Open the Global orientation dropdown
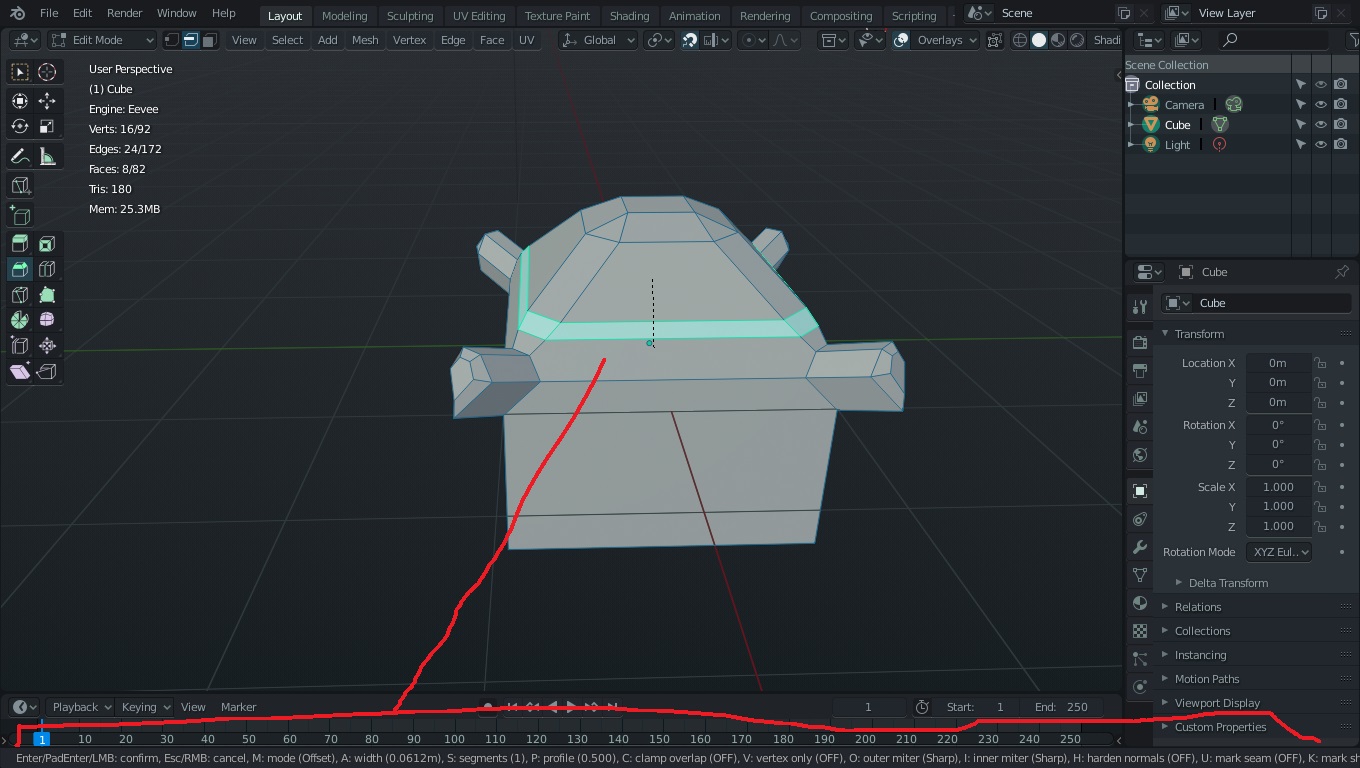The height and width of the screenshot is (768, 1360). [x=598, y=40]
